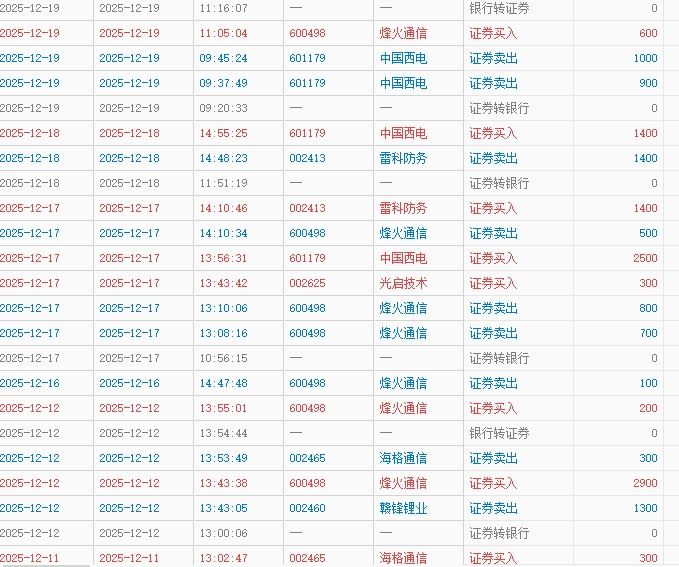This screenshot has width=679, height=567.
Task: Select the 13:54:44 time cell
Action: tap(223, 434)
